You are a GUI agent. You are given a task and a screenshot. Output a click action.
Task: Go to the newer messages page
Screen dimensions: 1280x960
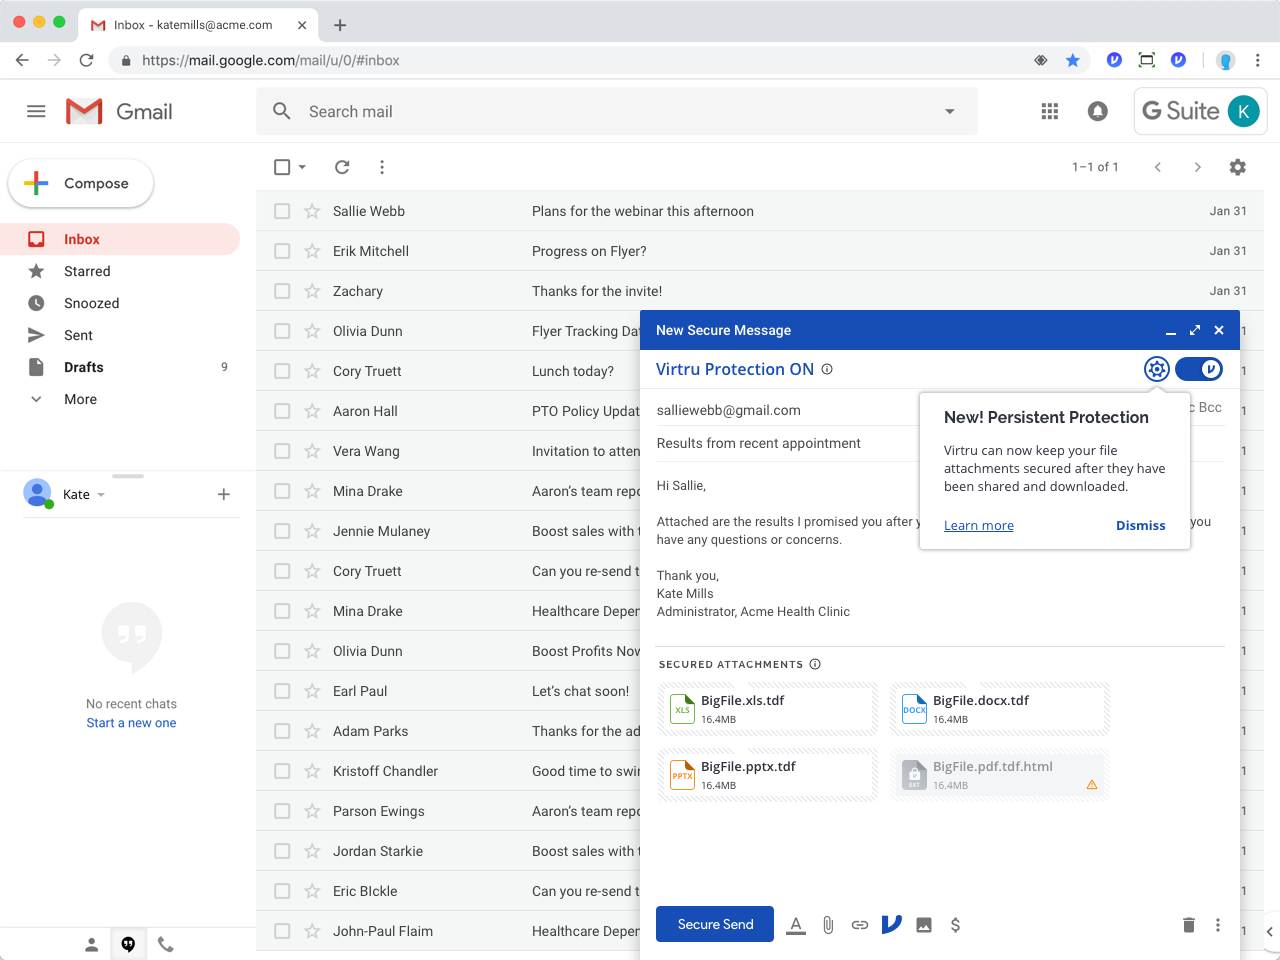(x=1158, y=167)
